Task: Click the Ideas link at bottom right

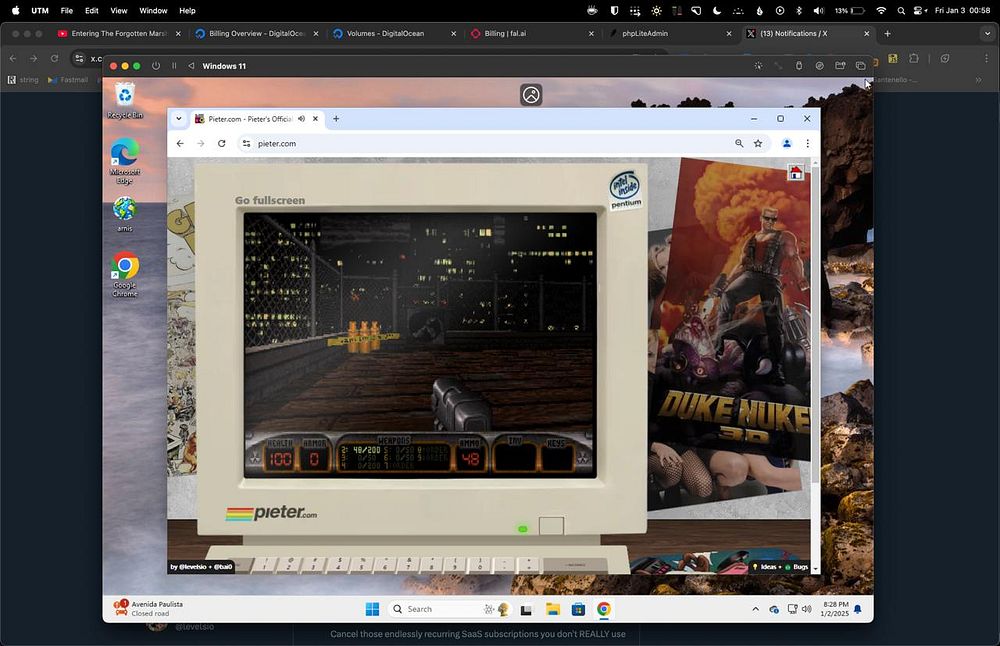Action: coord(765,566)
